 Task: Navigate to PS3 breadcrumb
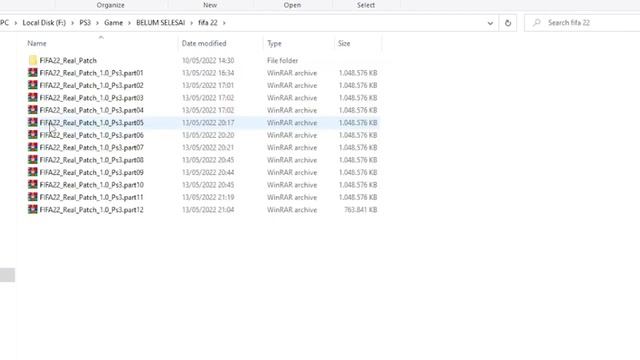(85, 23)
